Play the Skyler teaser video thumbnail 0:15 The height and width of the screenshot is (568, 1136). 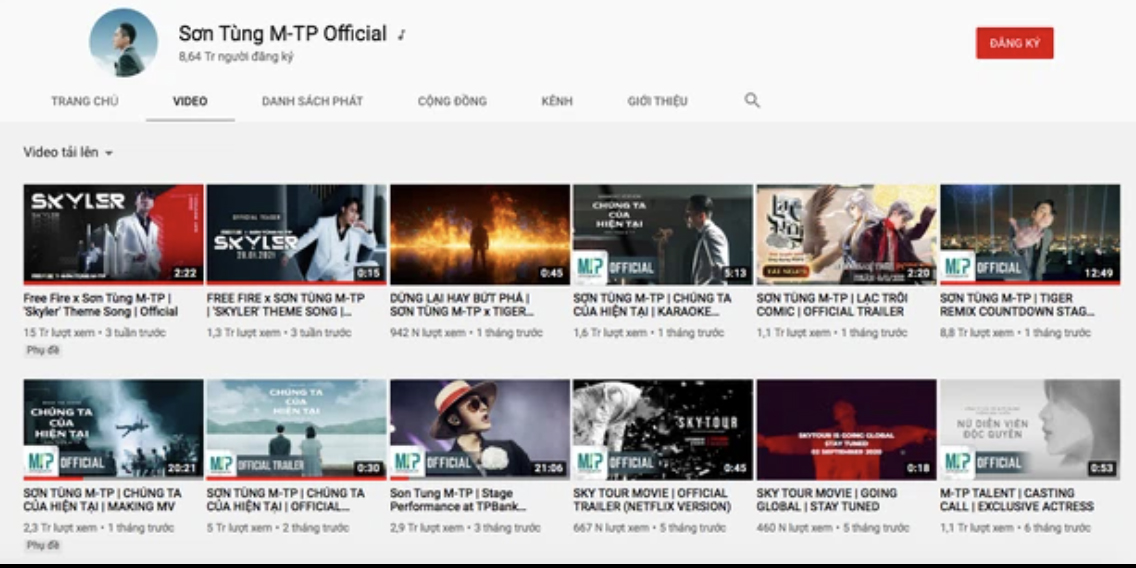(296, 235)
